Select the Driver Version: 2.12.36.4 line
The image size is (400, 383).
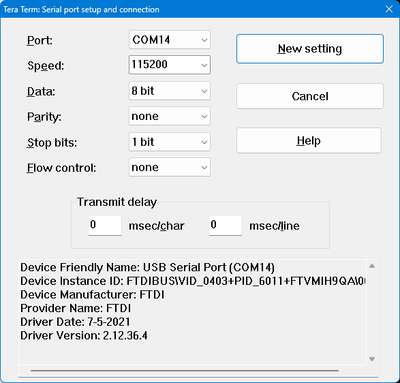tap(84, 335)
